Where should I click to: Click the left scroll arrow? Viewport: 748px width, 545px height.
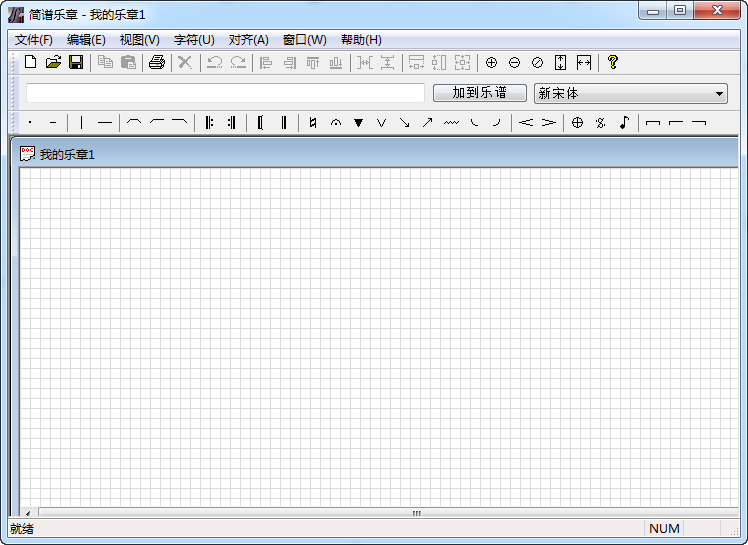28,513
